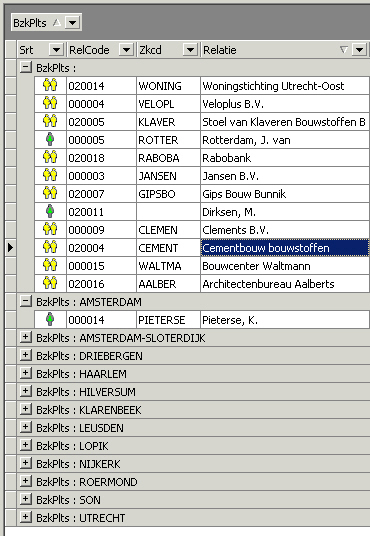
Task: Click the person icon beside Rotterdam, J. van
Action: click(x=50, y=139)
